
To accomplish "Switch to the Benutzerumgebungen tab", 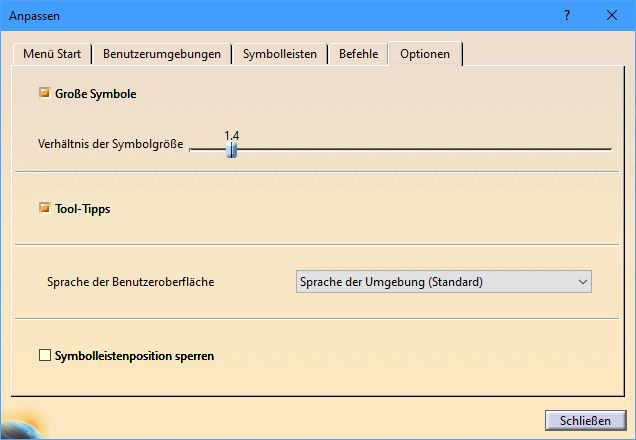I will [162, 54].
